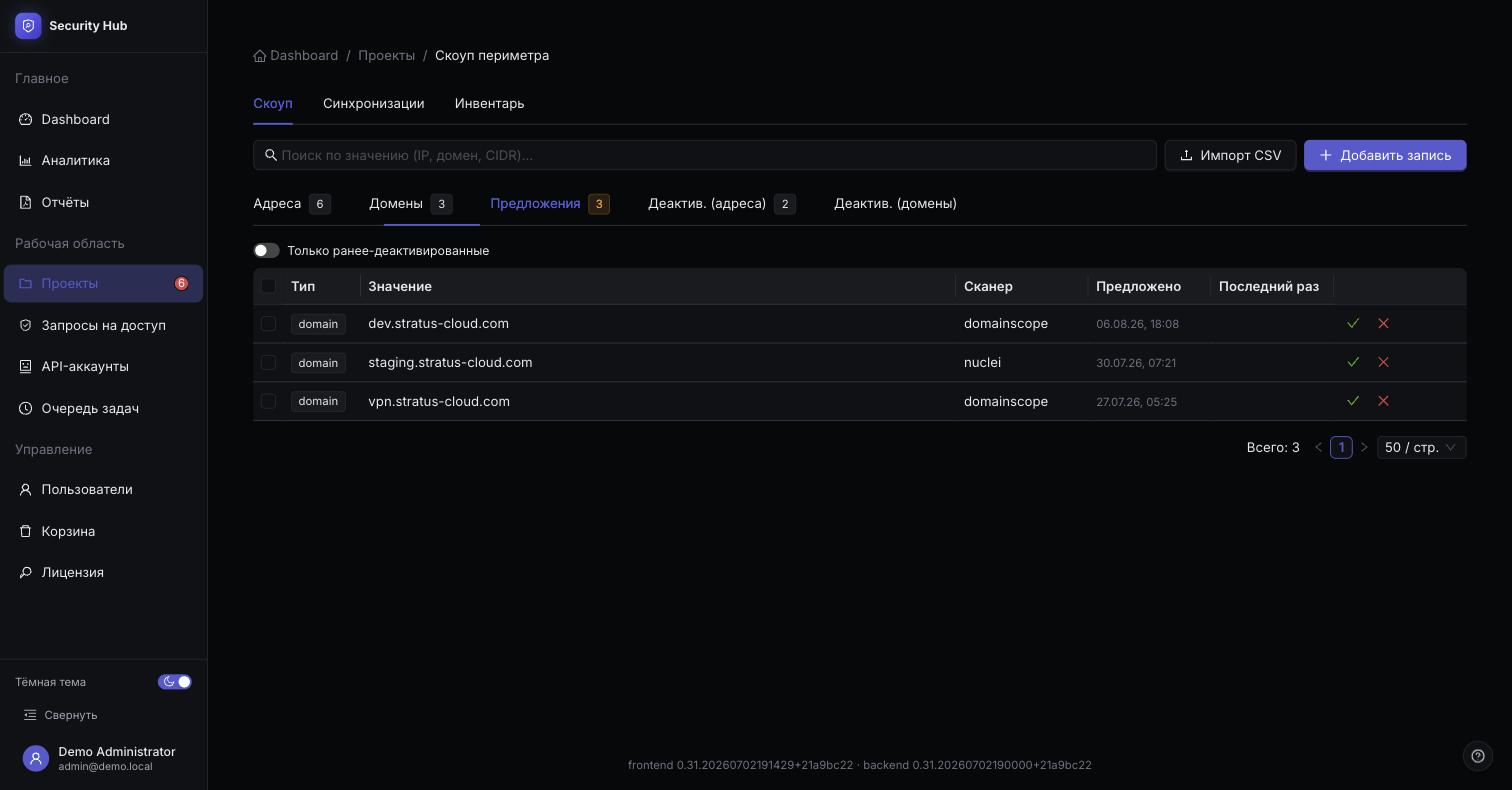
Task: Open Лицензия in the sidebar
Action: (104, 572)
